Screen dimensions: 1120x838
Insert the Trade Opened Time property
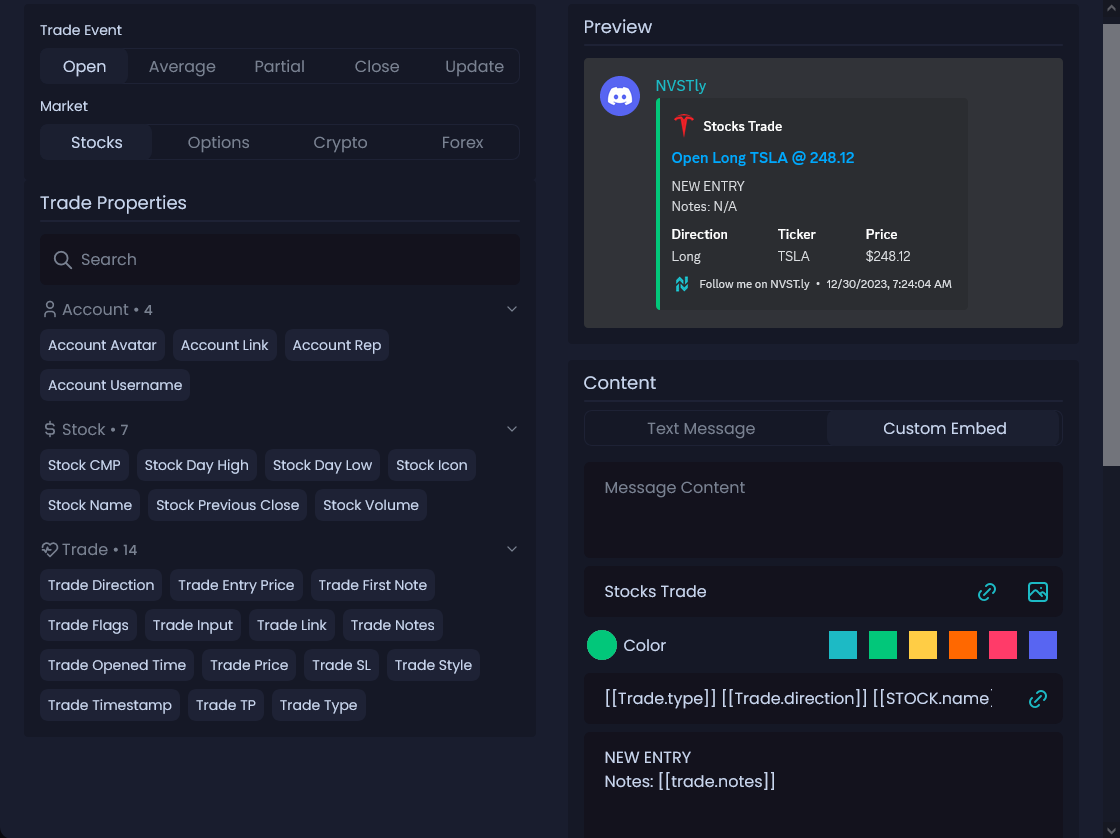click(117, 665)
